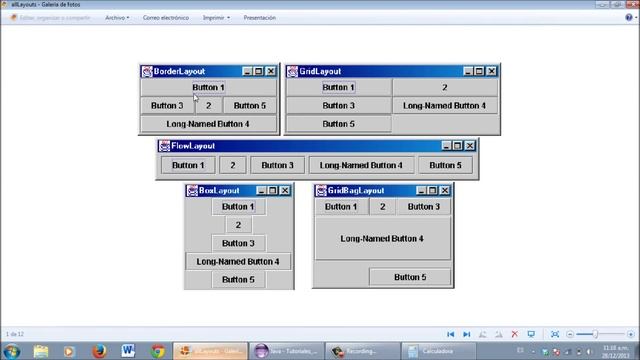Zoom in with the plus icon
Image resolution: width=640 pixels, height=360 pixels.
pos(631,334)
